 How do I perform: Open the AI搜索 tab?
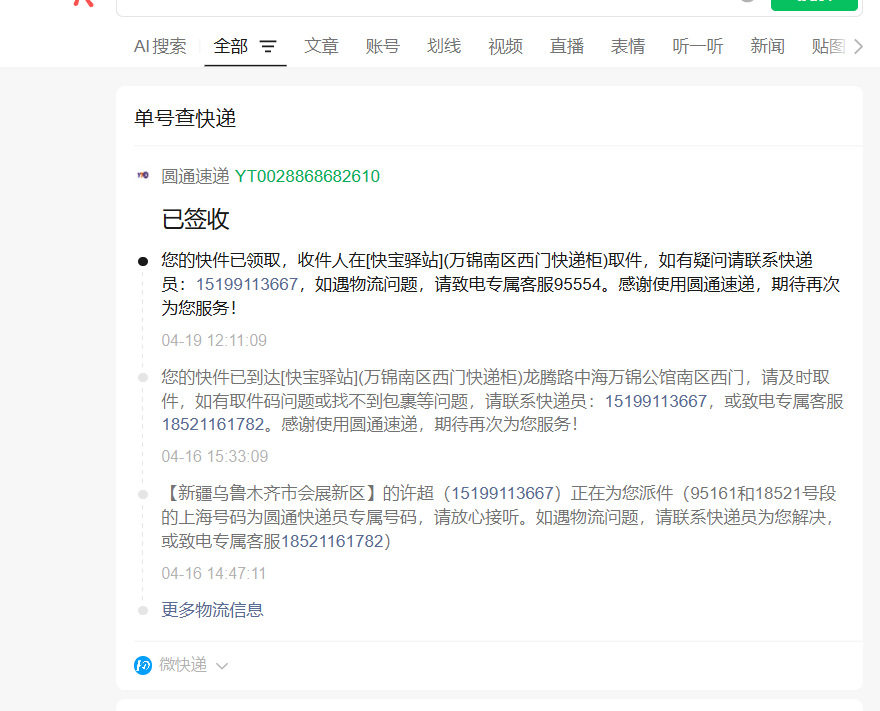pos(160,46)
